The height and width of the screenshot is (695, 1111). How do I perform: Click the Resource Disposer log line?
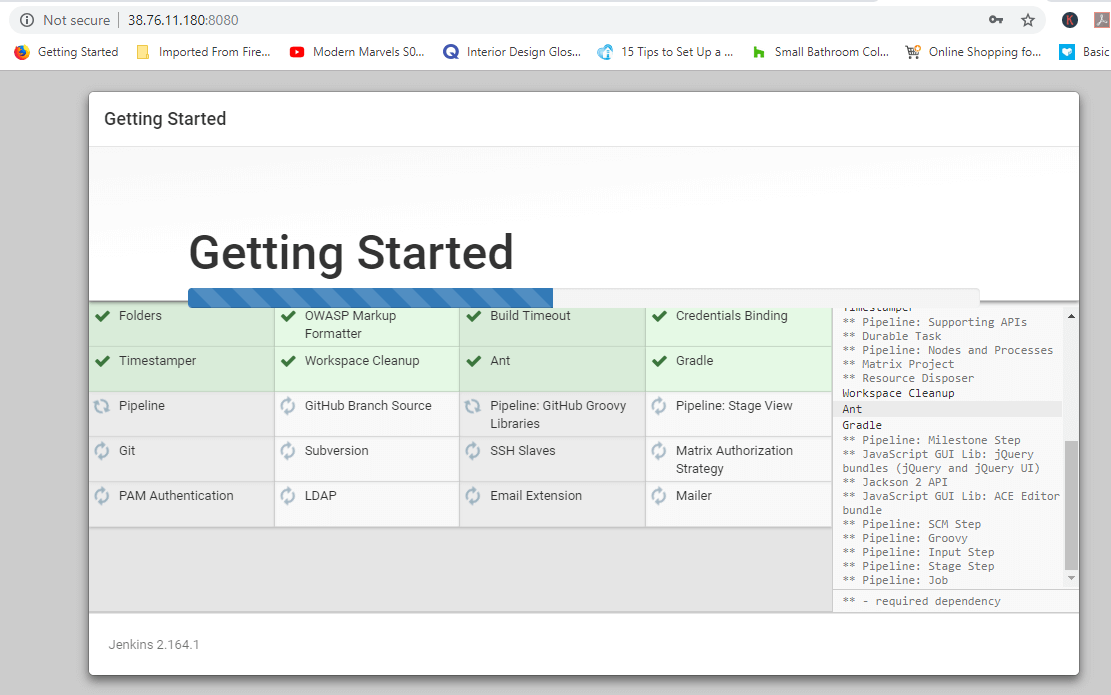point(908,378)
